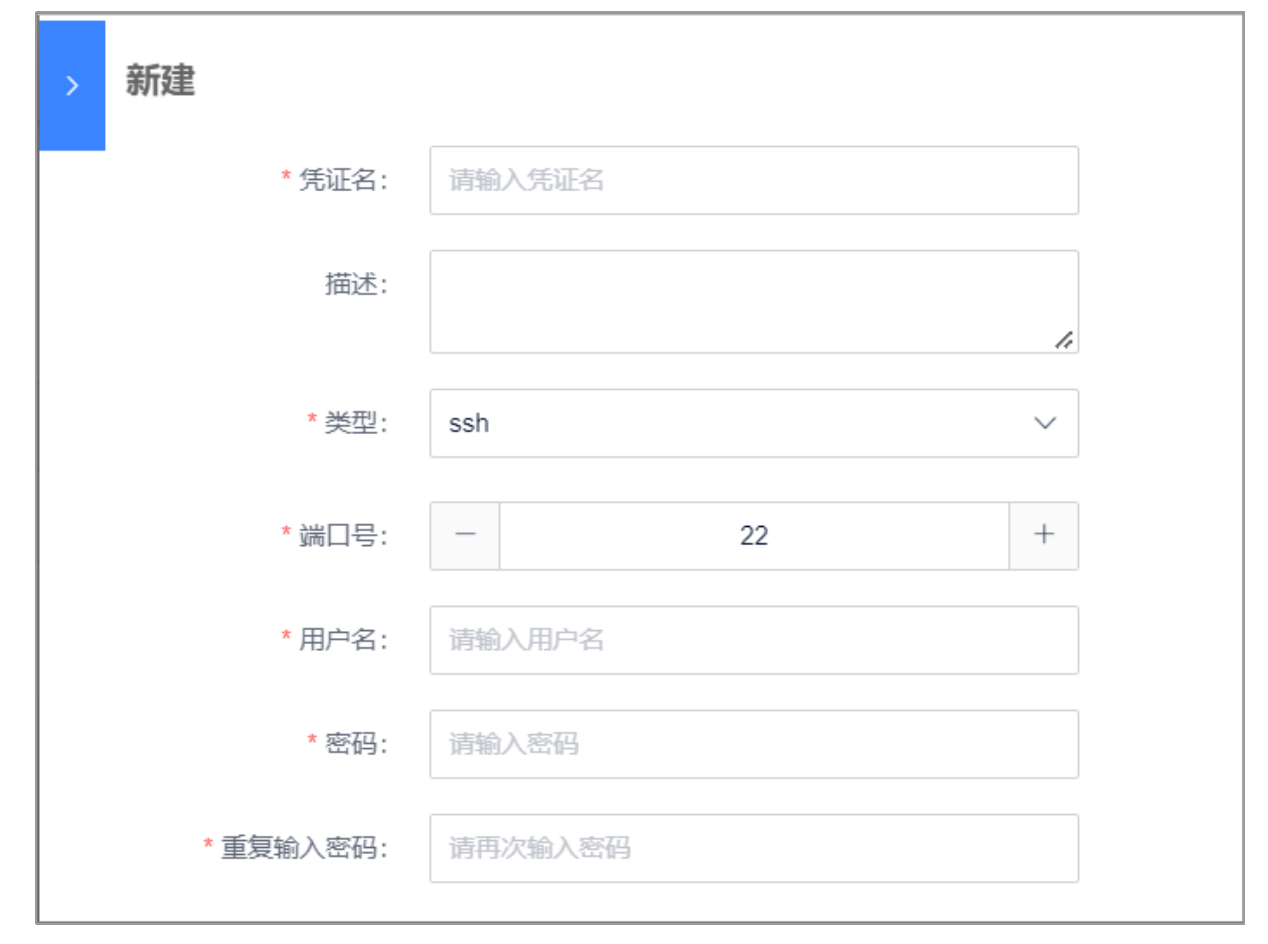The height and width of the screenshot is (944, 1268).
Task: Click the plus icon to increase port number
Action: 1044,536
